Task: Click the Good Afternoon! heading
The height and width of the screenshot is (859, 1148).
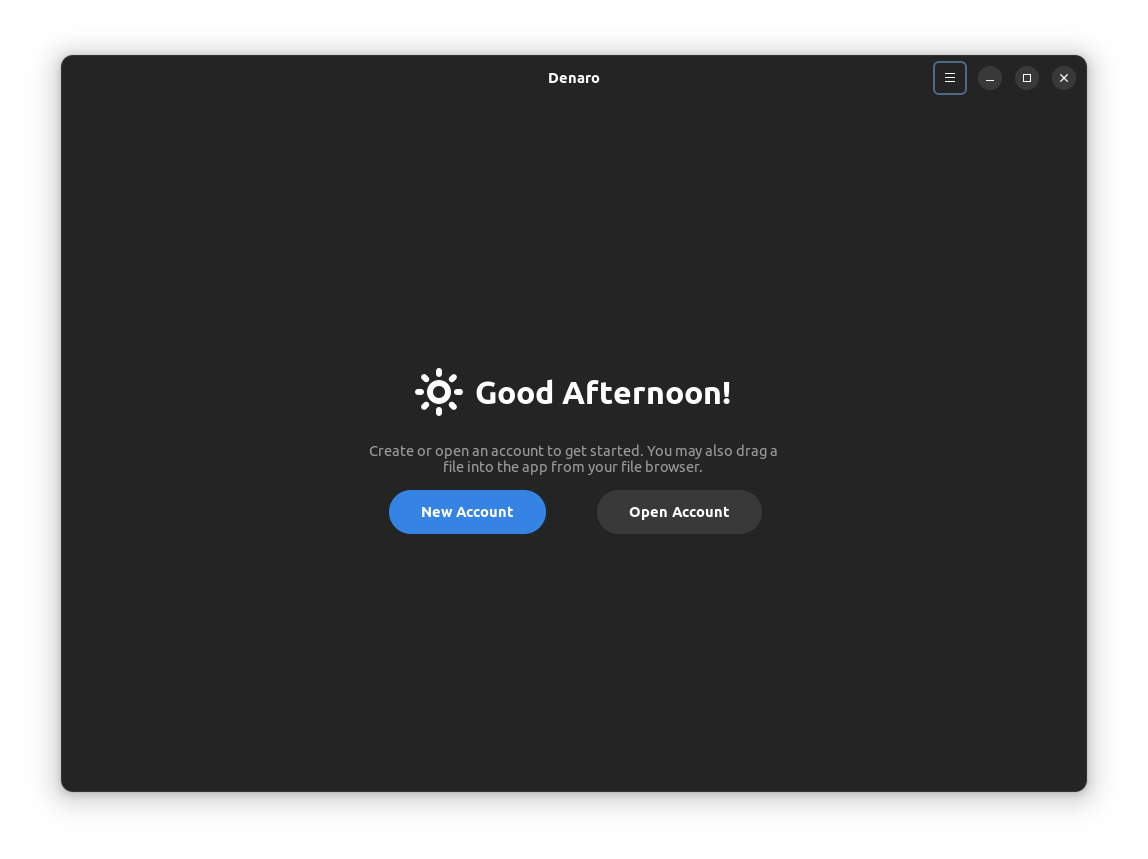Action: click(x=602, y=393)
